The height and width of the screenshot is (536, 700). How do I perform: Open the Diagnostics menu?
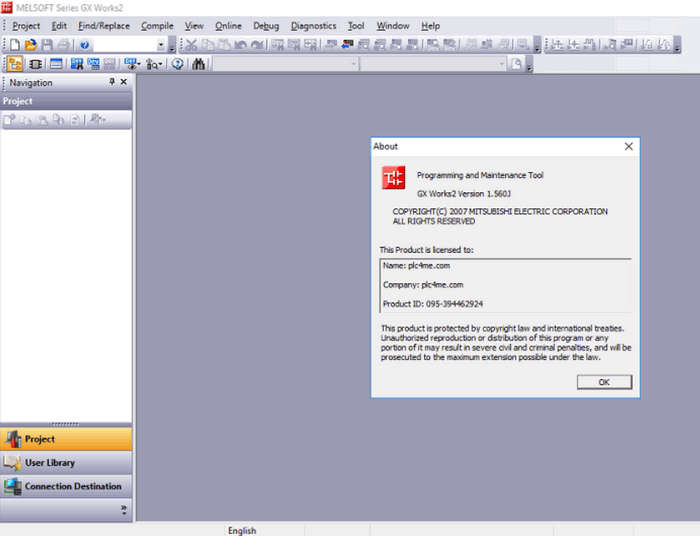pos(313,26)
